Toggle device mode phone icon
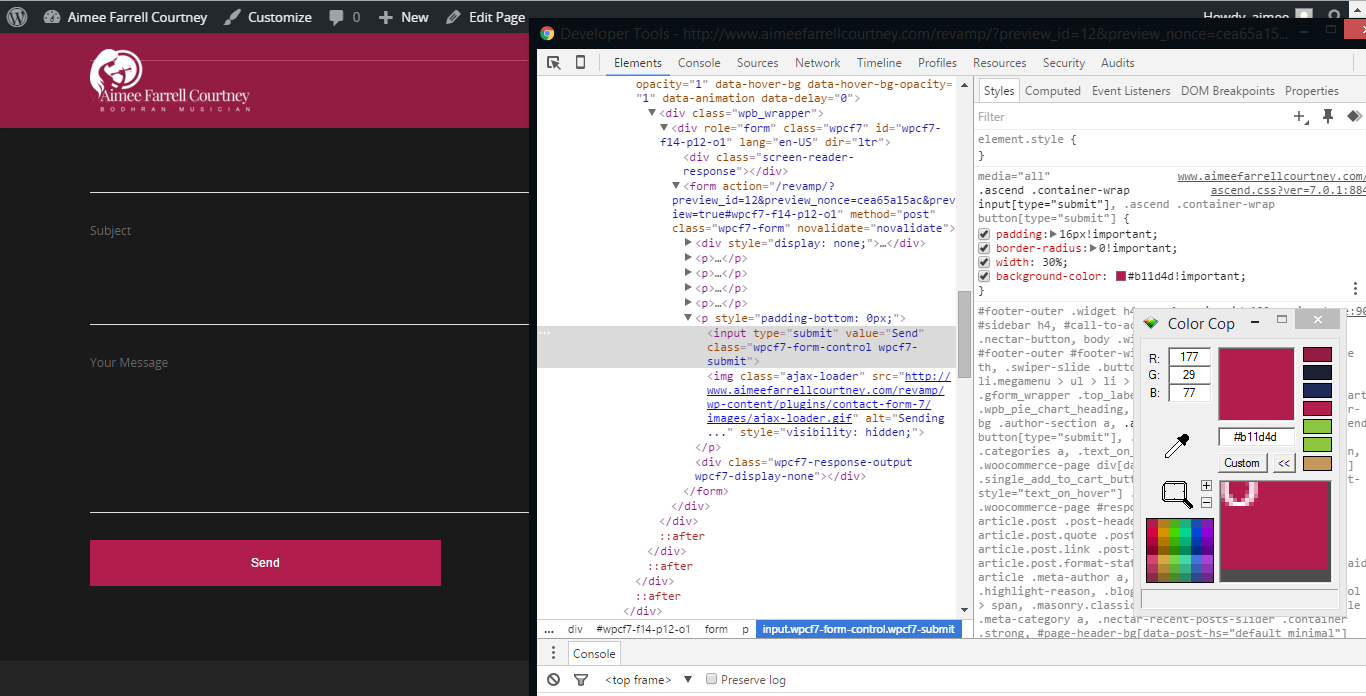 580,63
